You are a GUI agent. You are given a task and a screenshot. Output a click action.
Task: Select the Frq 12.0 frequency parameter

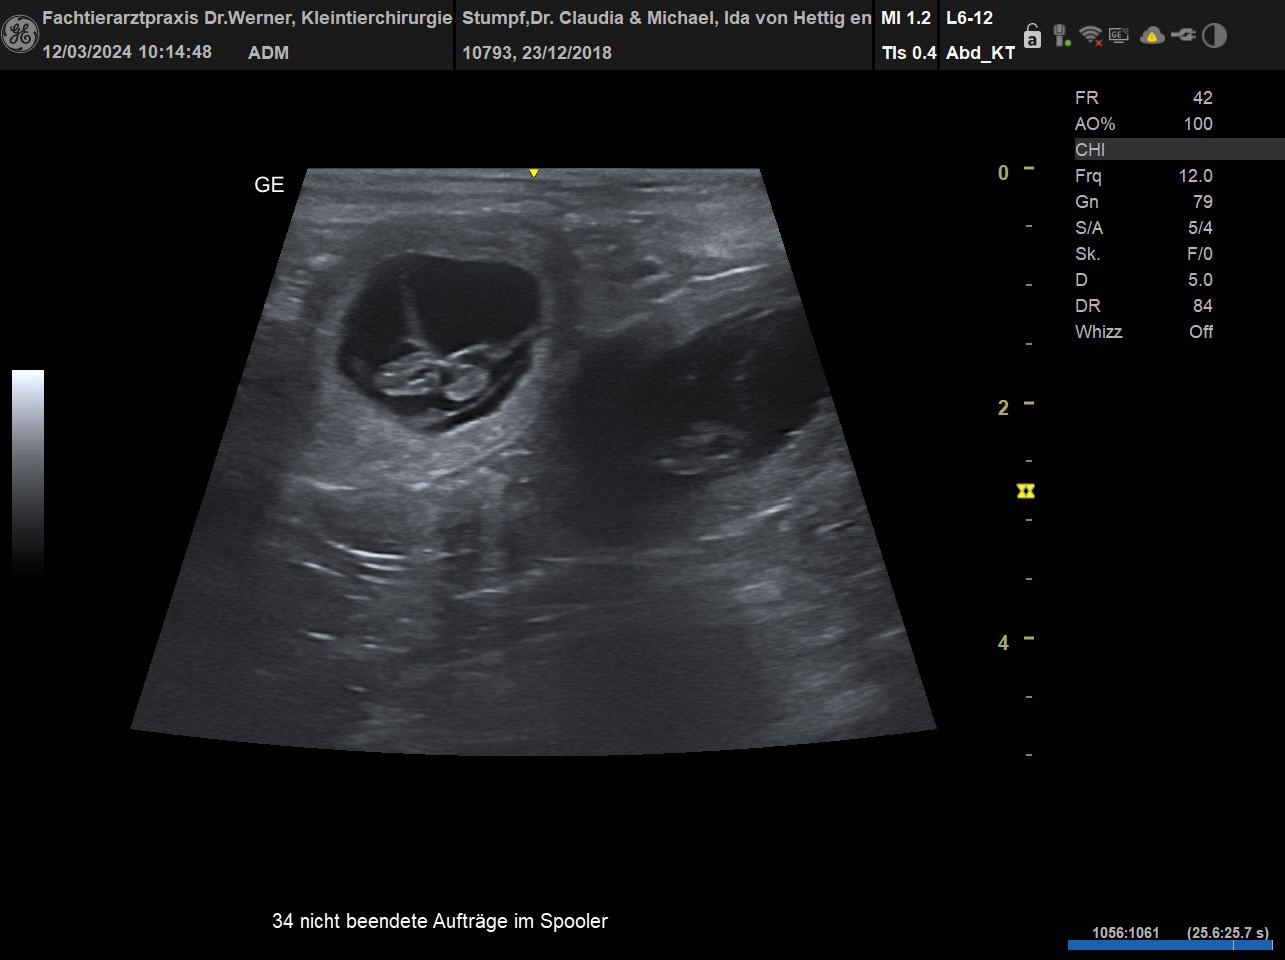1143,176
